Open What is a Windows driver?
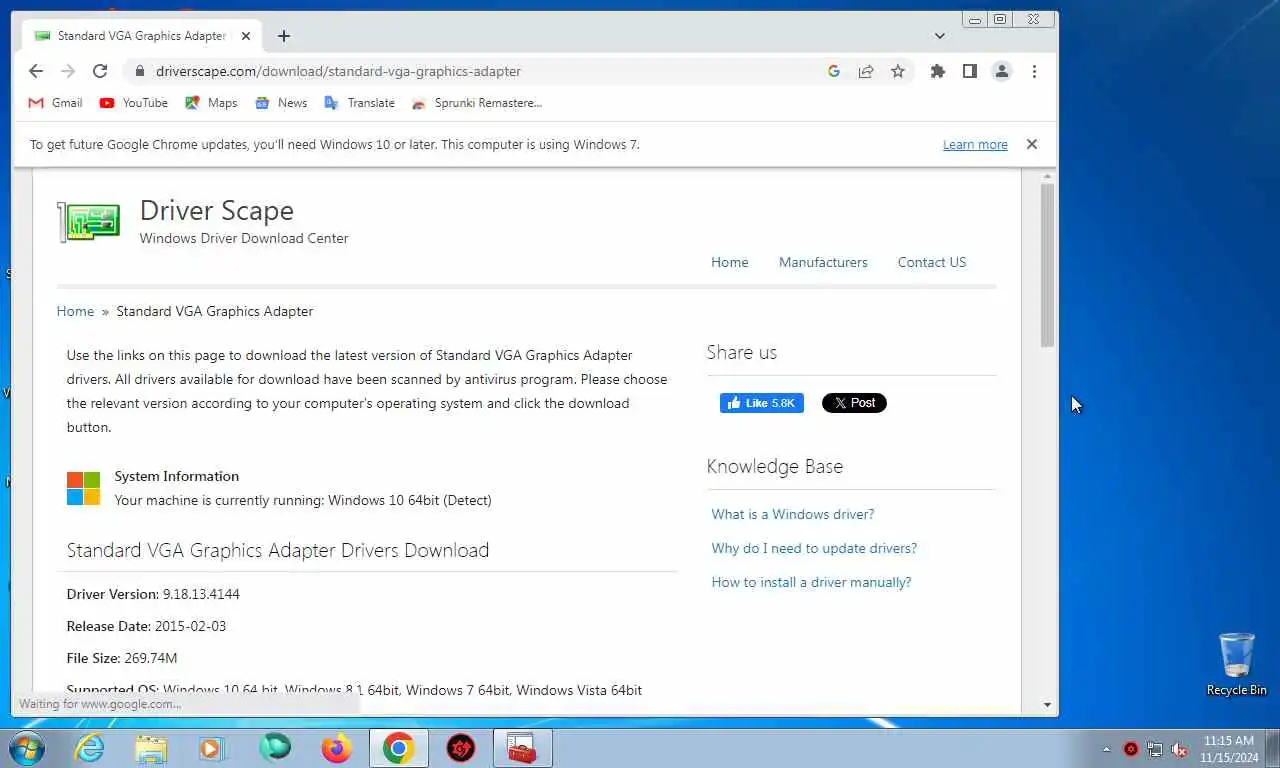Image resolution: width=1280 pixels, height=768 pixels. [793, 514]
